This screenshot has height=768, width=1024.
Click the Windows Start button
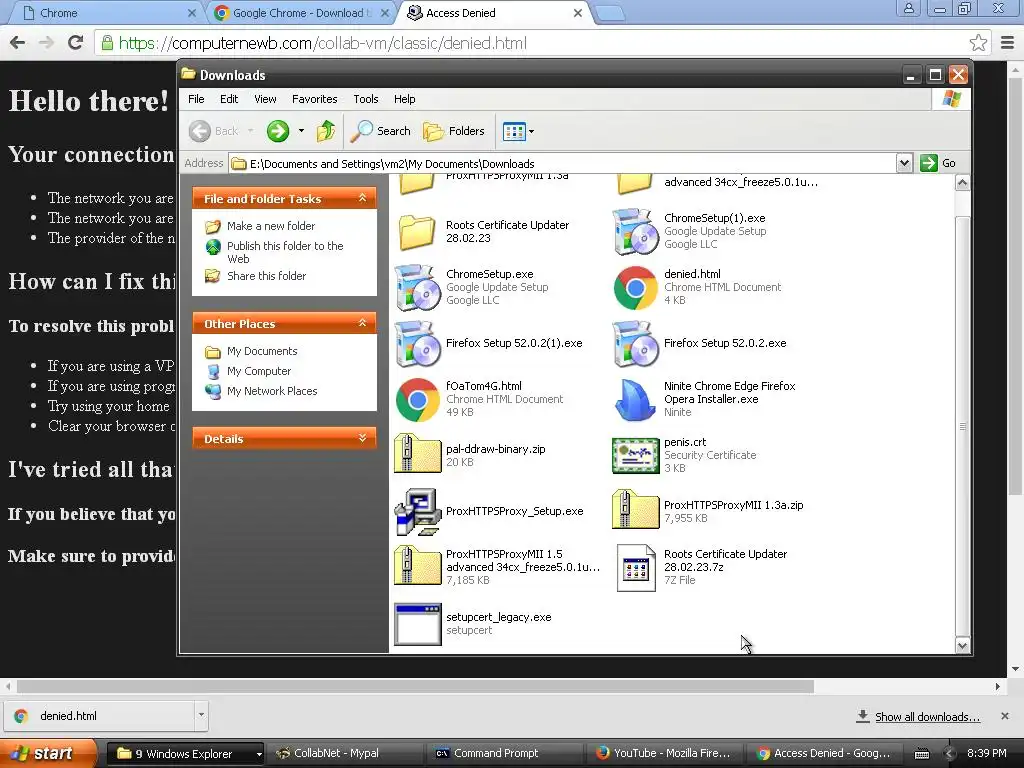[x=48, y=754]
